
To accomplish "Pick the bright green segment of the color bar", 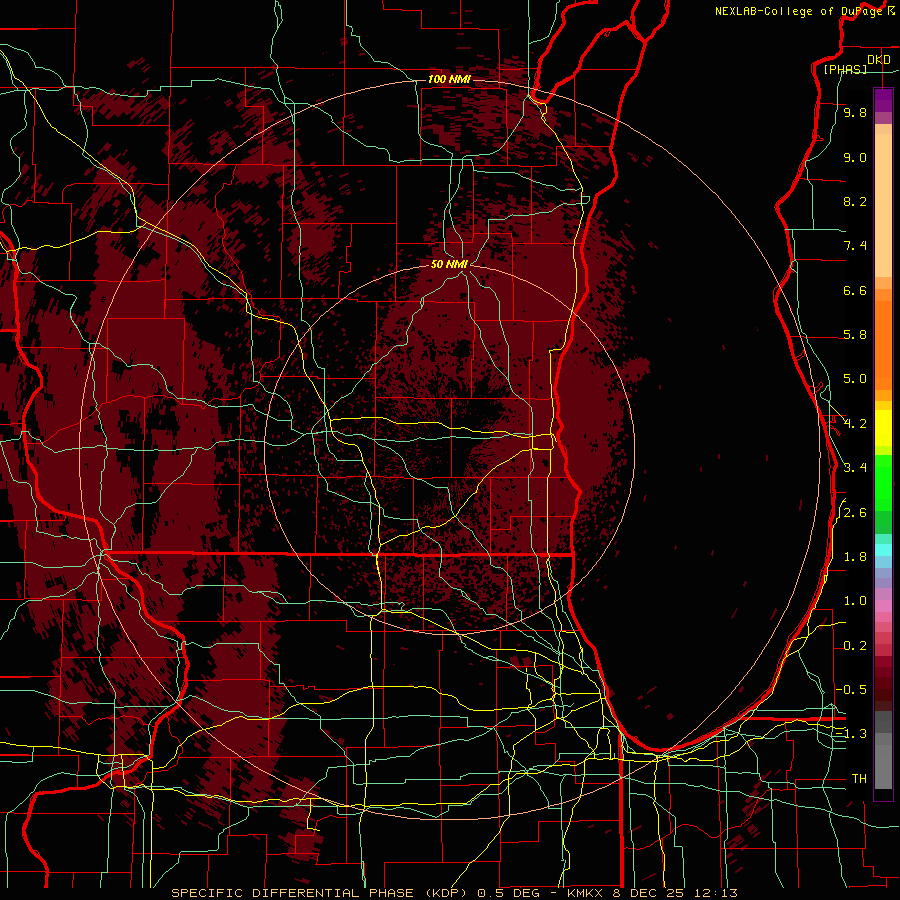I will [883, 481].
